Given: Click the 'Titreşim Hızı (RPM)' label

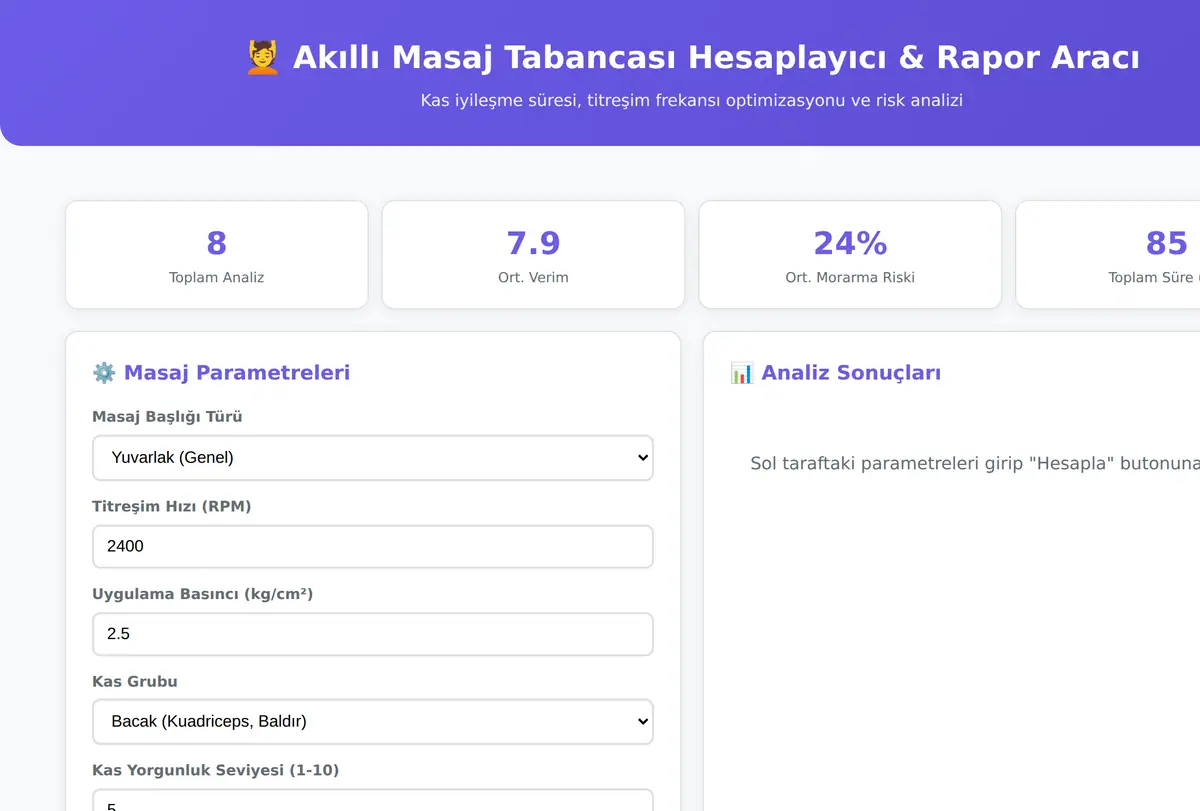Looking at the screenshot, I should 172,506.
